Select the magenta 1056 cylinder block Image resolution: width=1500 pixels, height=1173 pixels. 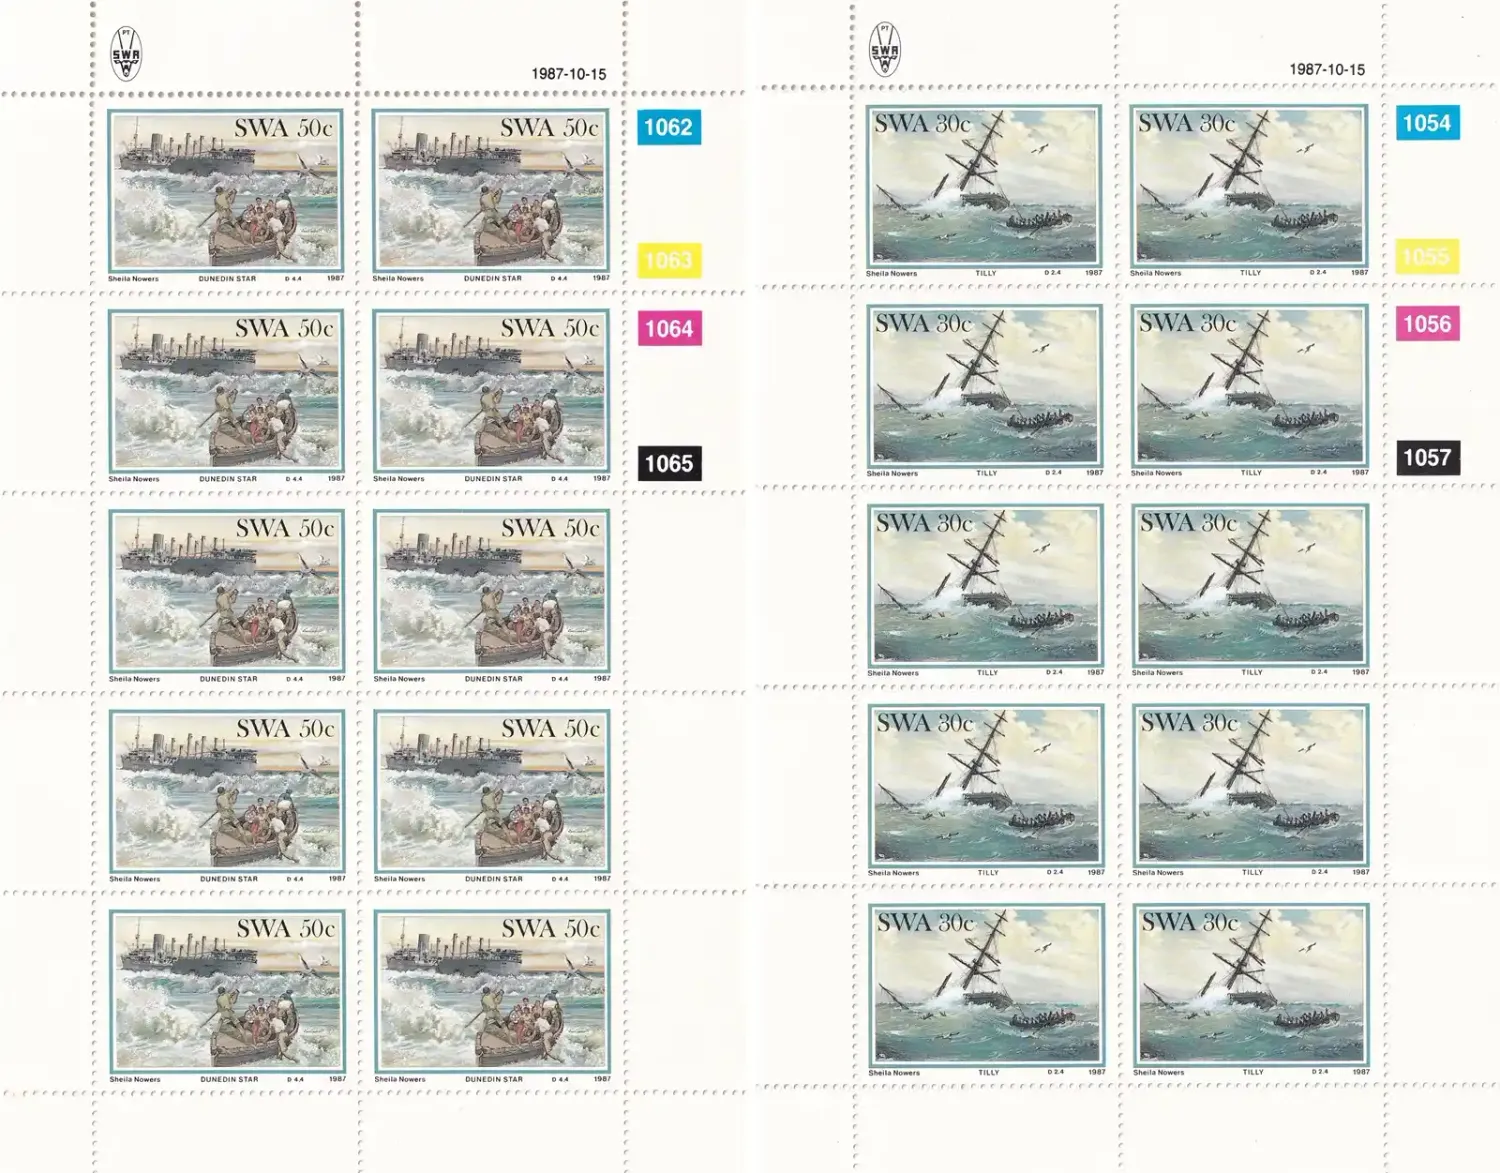click(x=1428, y=323)
